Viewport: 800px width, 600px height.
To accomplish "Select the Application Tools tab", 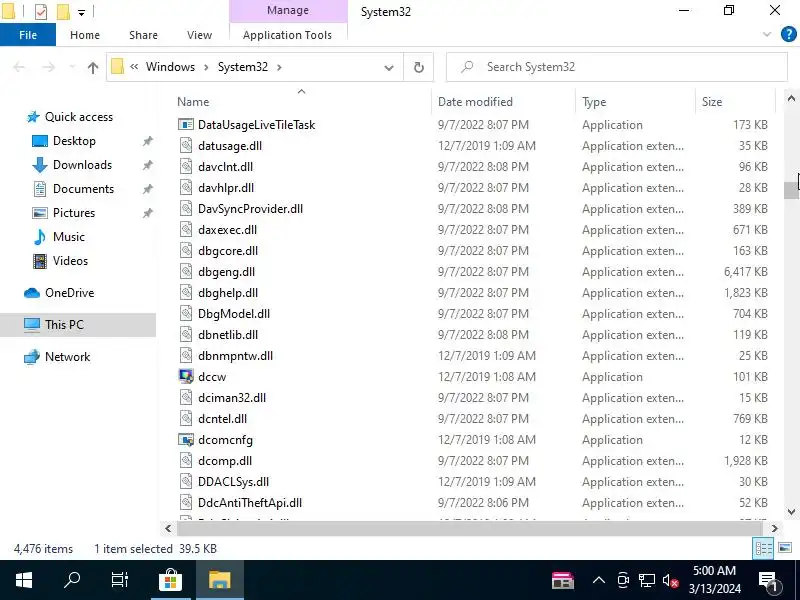I will [x=287, y=35].
